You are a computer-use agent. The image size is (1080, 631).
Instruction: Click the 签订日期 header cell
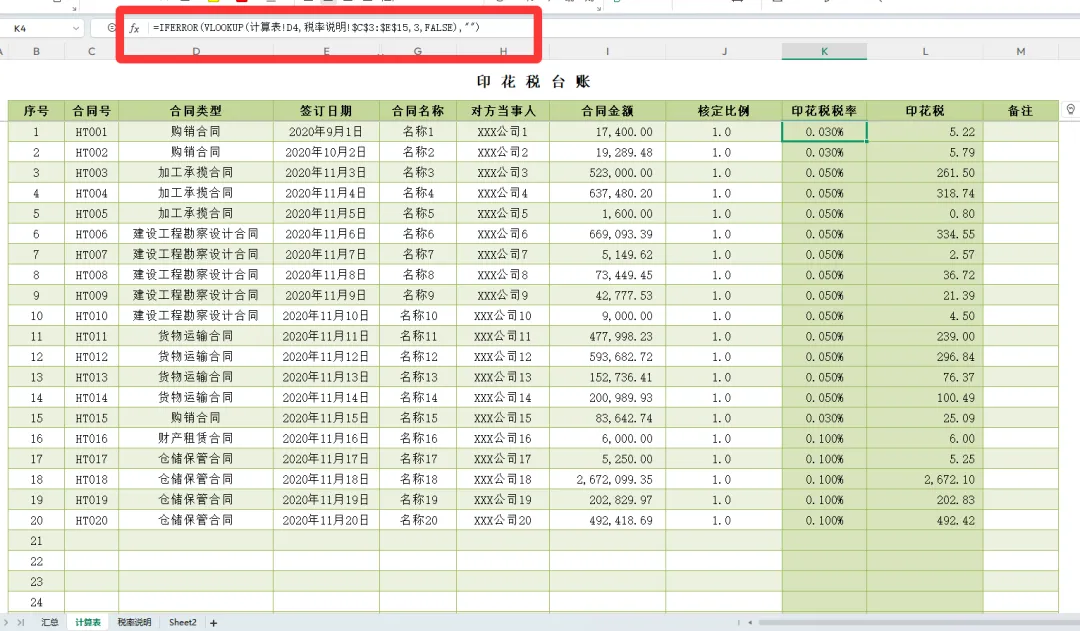point(326,110)
